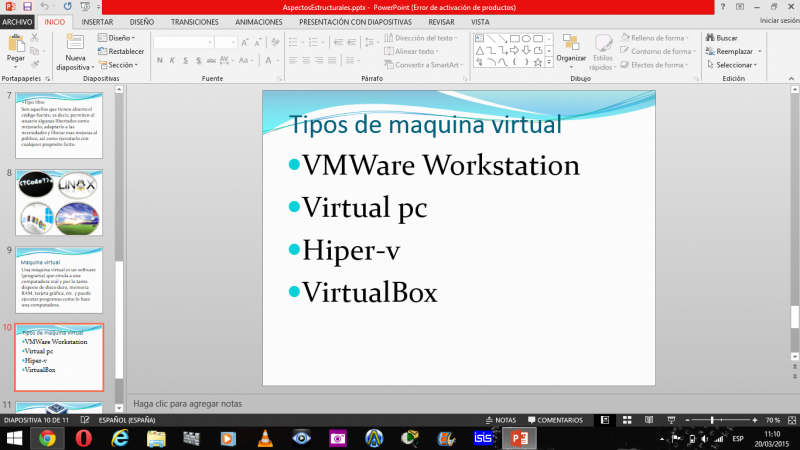Toggle Underline (S) formatting

tap(185, 60)
